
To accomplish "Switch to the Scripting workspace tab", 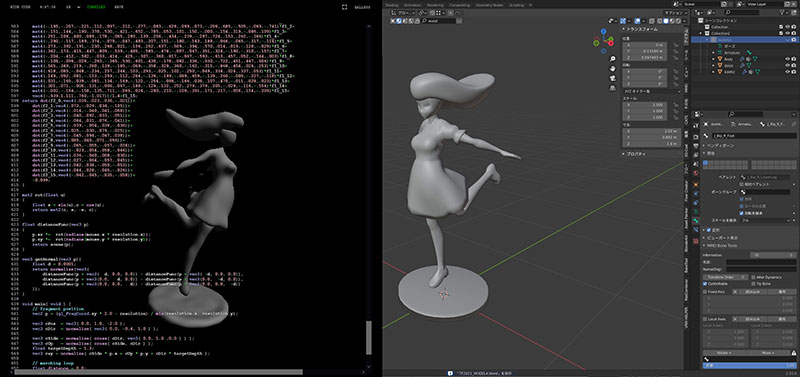I will pyautogui.click(x=516, y=5).
